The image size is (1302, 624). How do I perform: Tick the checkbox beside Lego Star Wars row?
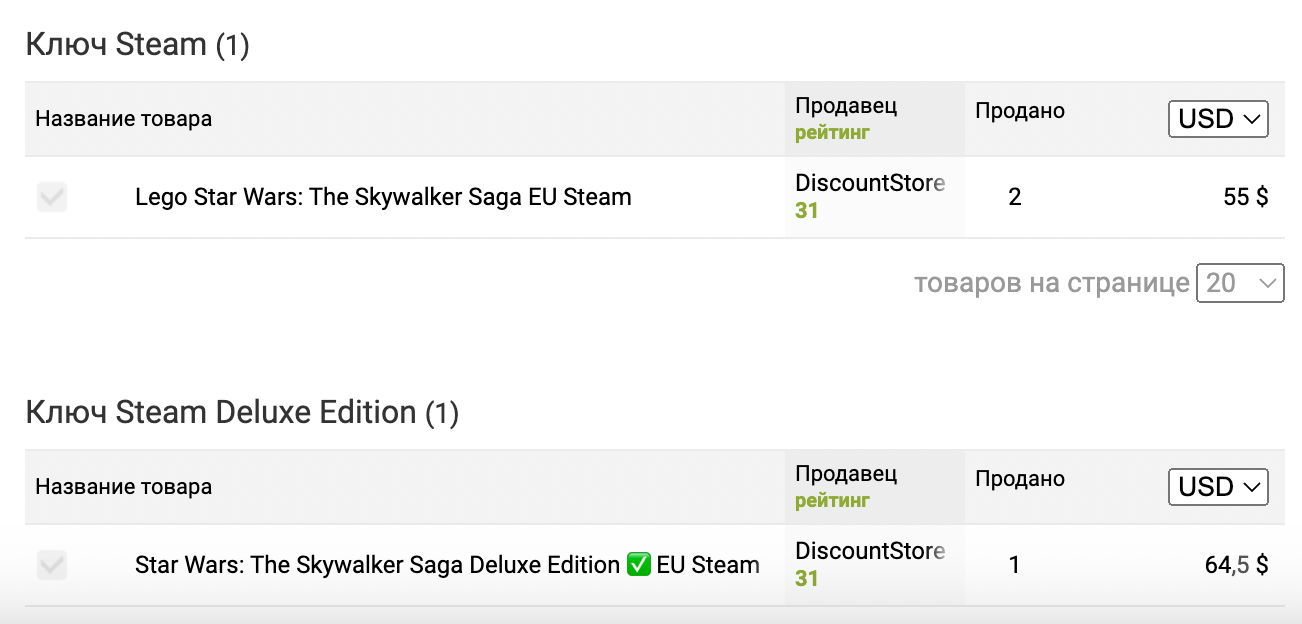[52, 197]
